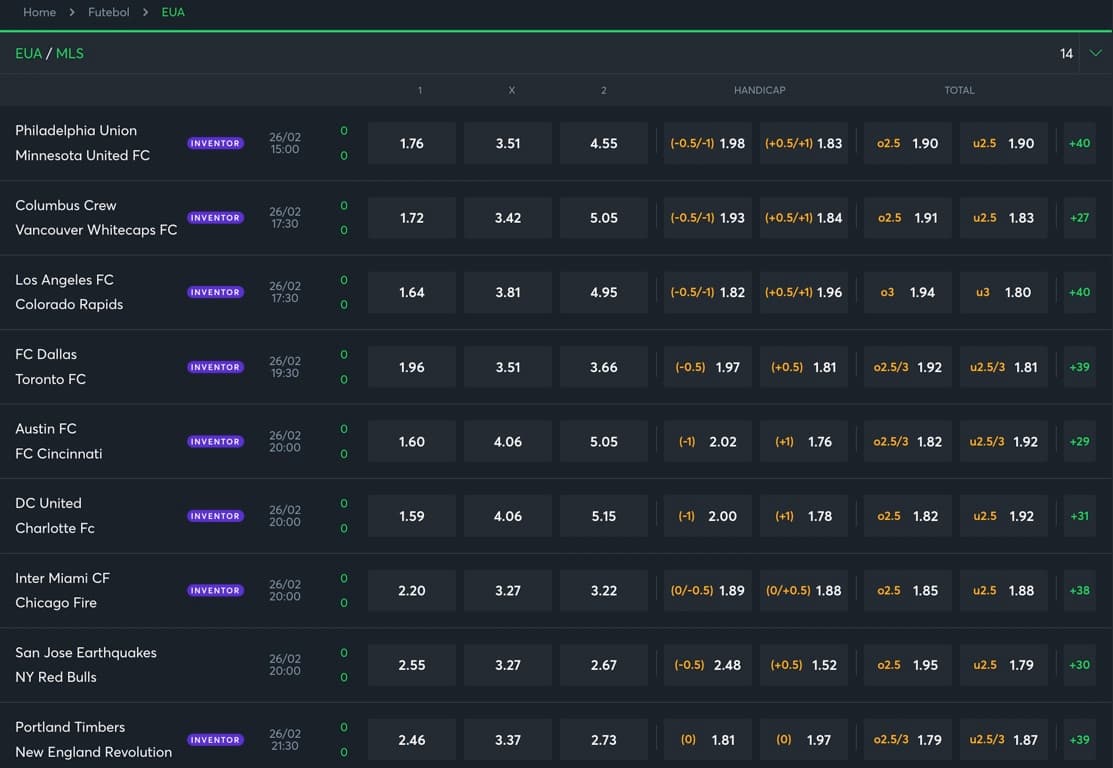Click INVENTOR badge for Portland Timbers match
Viewport: 1113px width, 768px height.
click(x=215, y=740)
